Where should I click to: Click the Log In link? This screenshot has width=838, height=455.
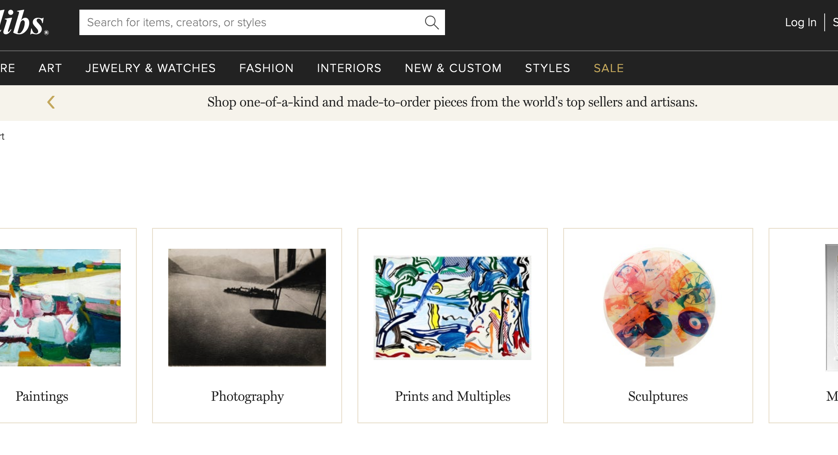(x=800, y=22)
